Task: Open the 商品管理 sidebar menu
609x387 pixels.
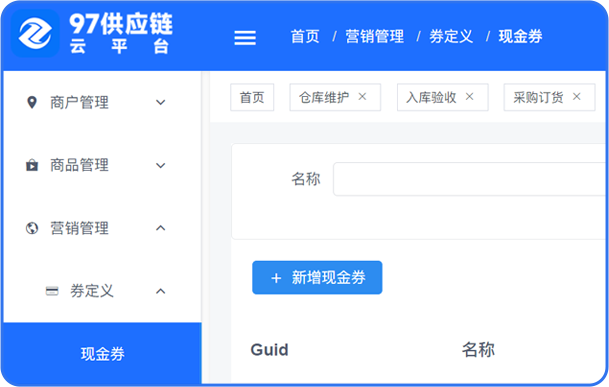Action: [x=103, y=165]
